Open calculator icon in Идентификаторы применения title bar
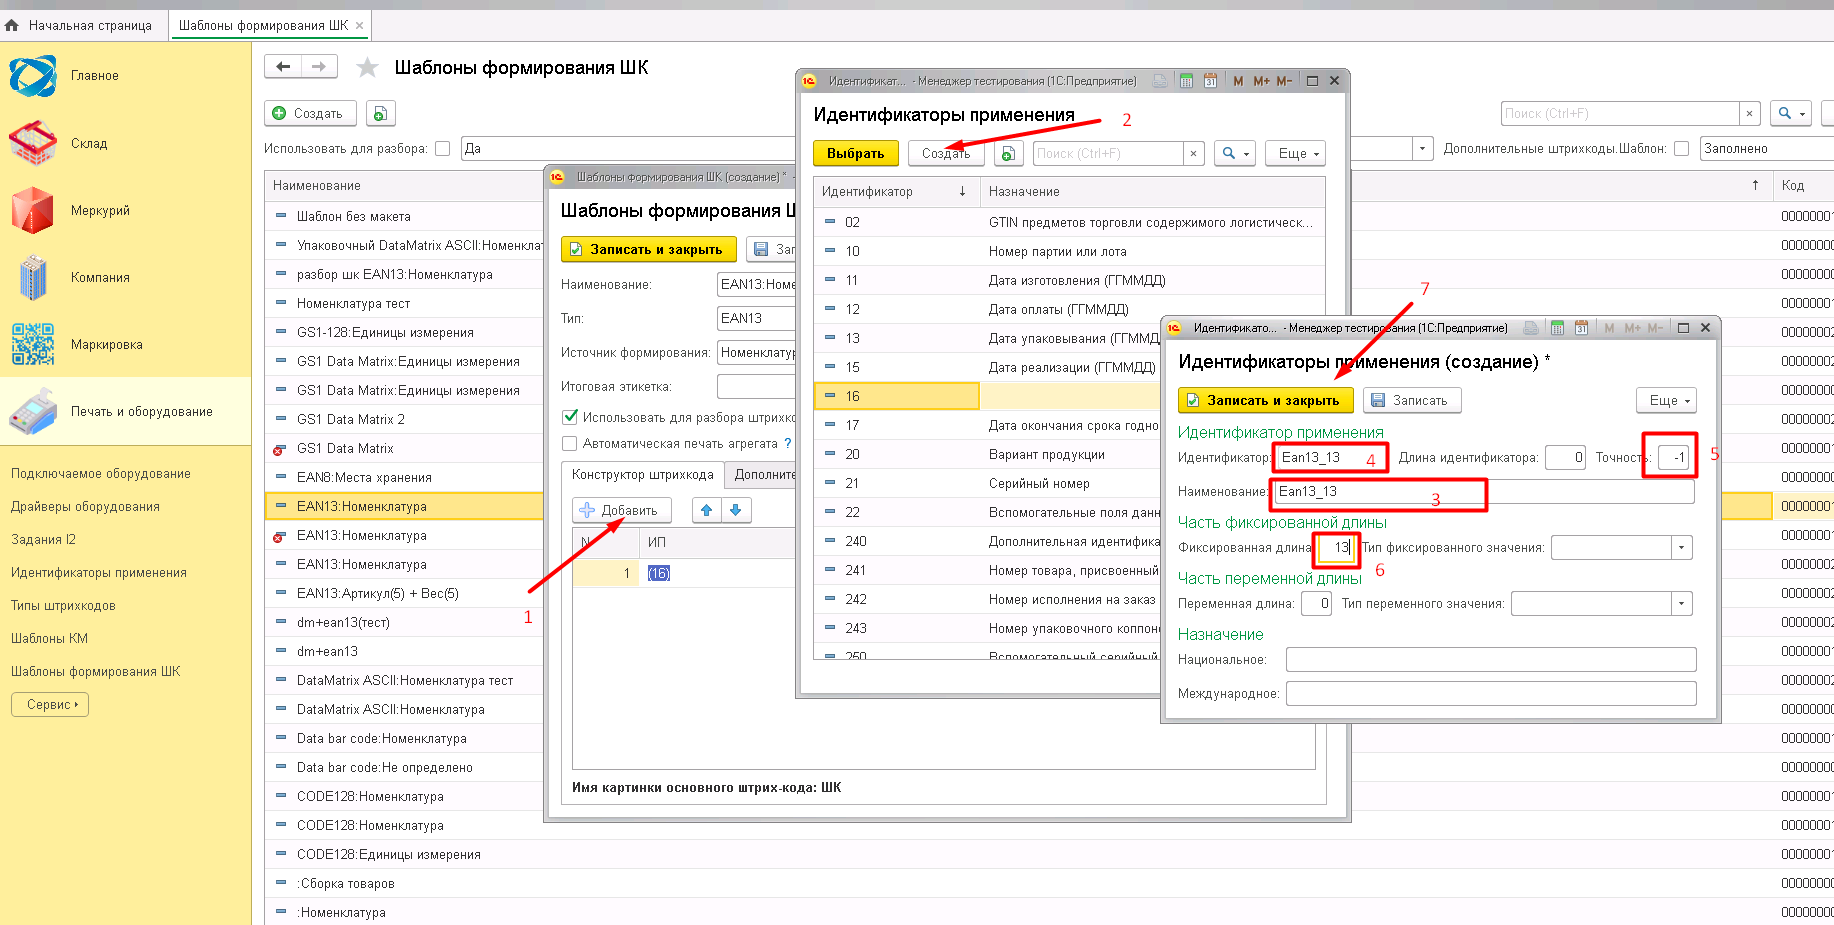The width and height of the screenshot is (1834, 925). coord(1186,81)
